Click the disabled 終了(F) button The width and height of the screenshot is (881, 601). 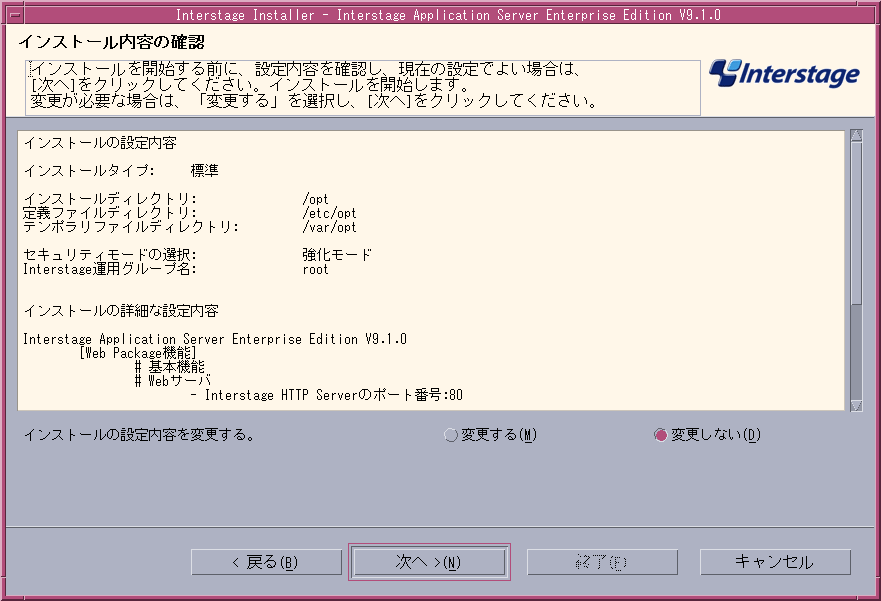pos(602,562)
